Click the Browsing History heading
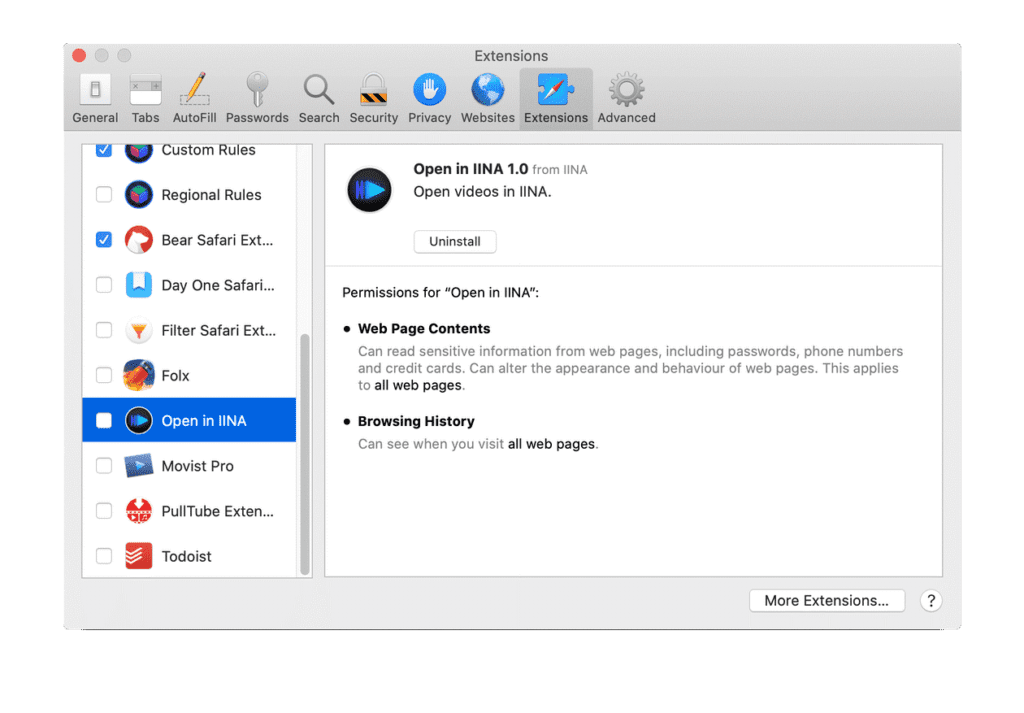 pyautogui.click(x=416, y=421)
